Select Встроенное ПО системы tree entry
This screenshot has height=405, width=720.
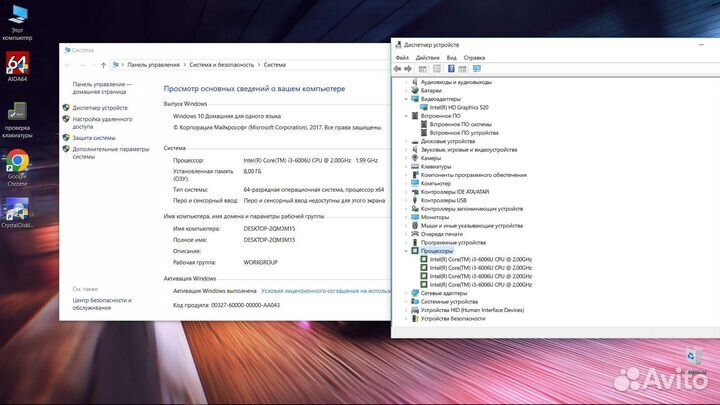[460, 124]
